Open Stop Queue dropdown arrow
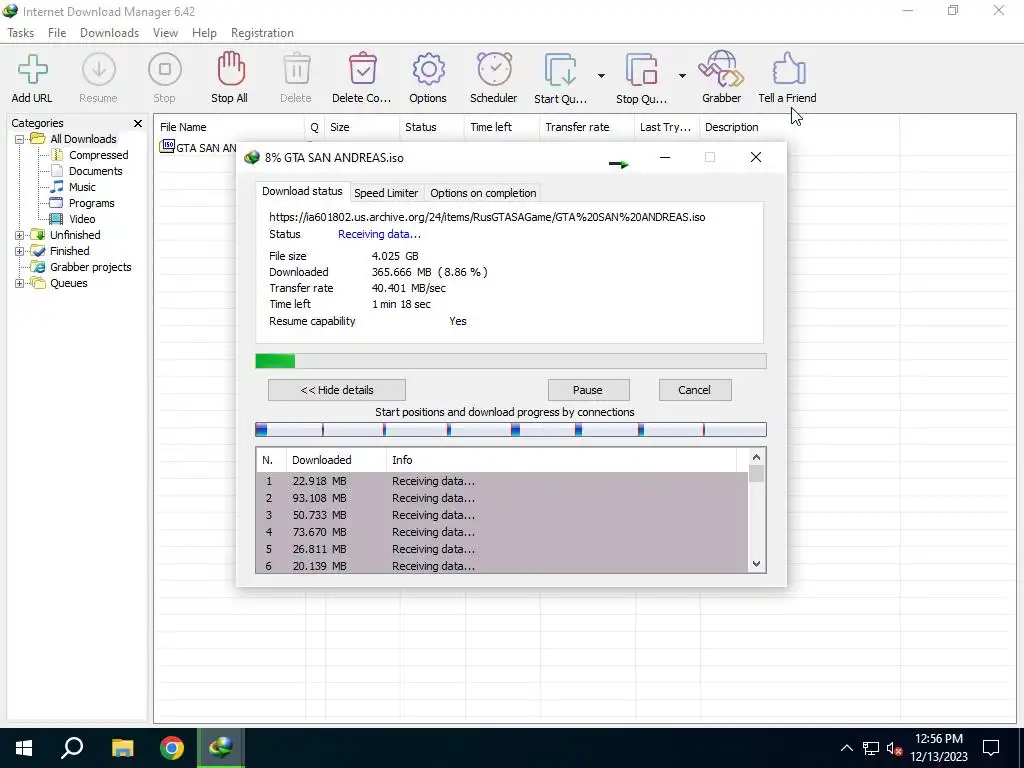Image resolution: width=1024 pixels, height=768 pixels. (682, 76)
